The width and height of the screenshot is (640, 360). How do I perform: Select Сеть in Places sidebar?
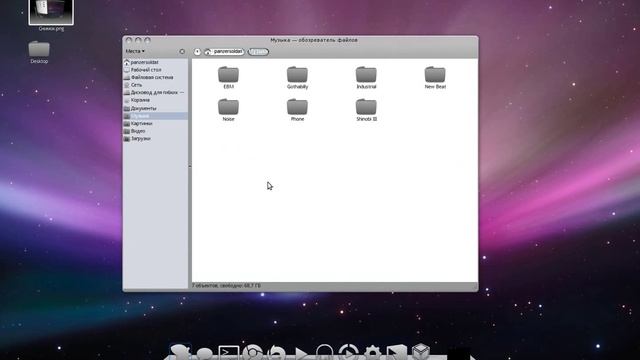[x=155, y=85]
